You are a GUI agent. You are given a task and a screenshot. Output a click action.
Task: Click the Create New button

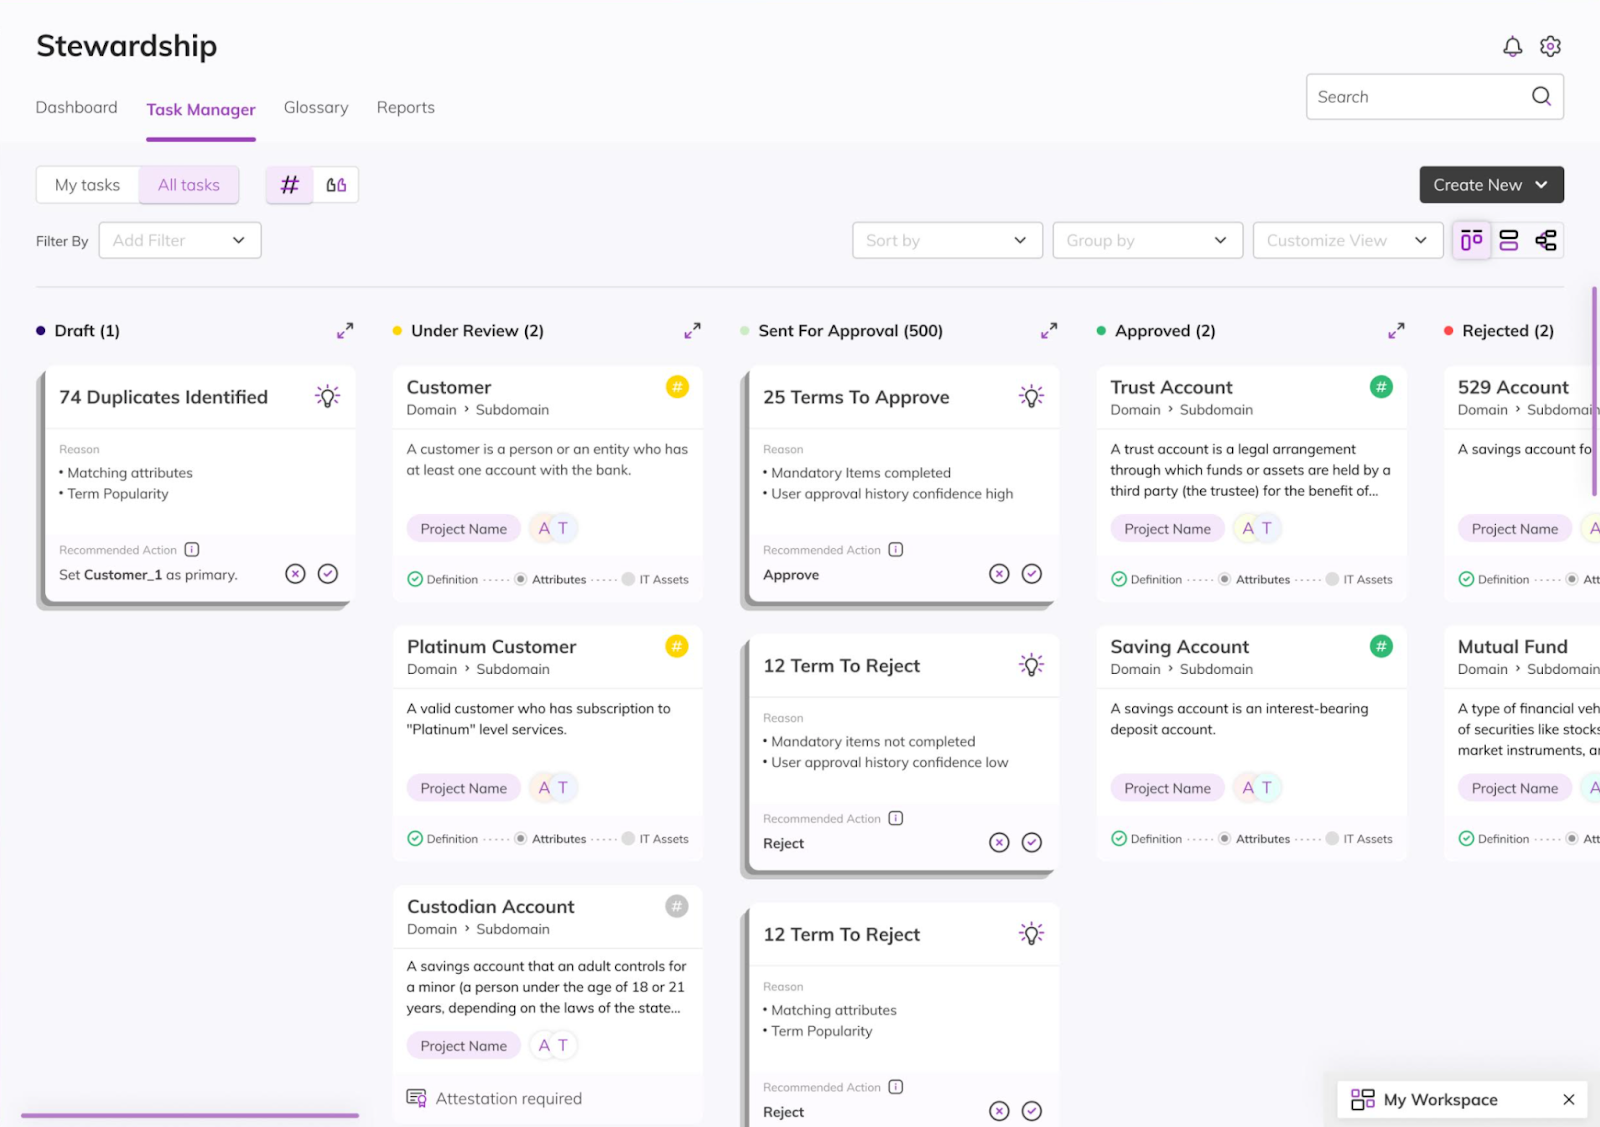point(1490,185)
